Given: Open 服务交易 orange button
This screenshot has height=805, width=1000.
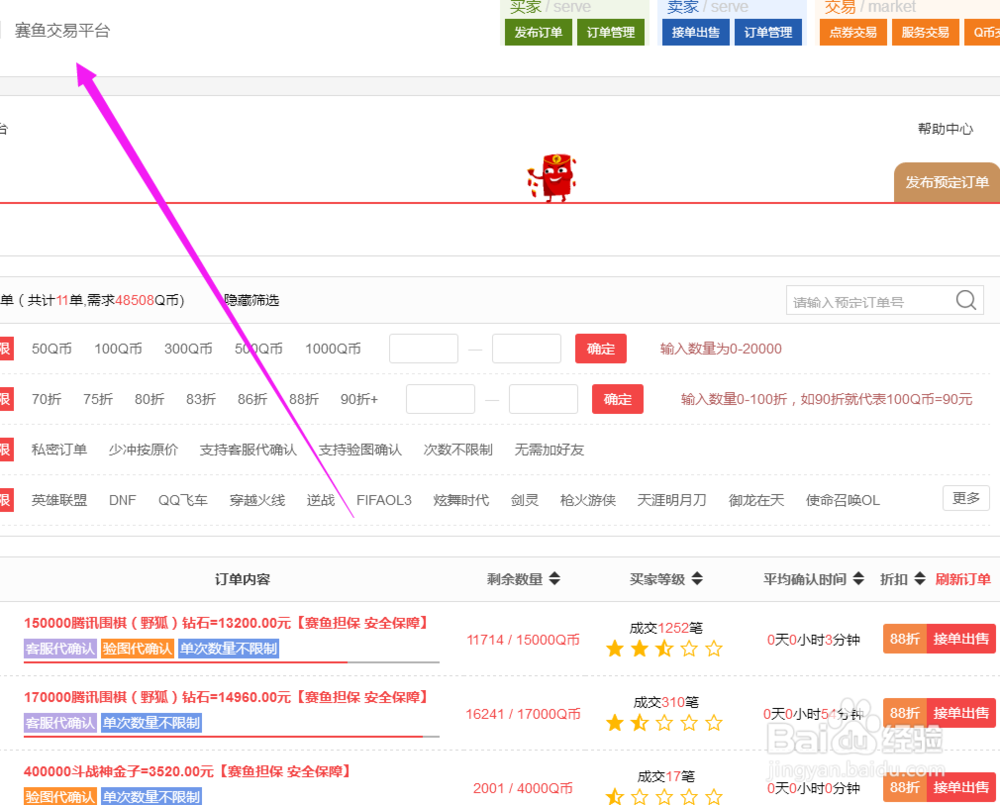Looking at the screenshot, I should tap(925, 33).
